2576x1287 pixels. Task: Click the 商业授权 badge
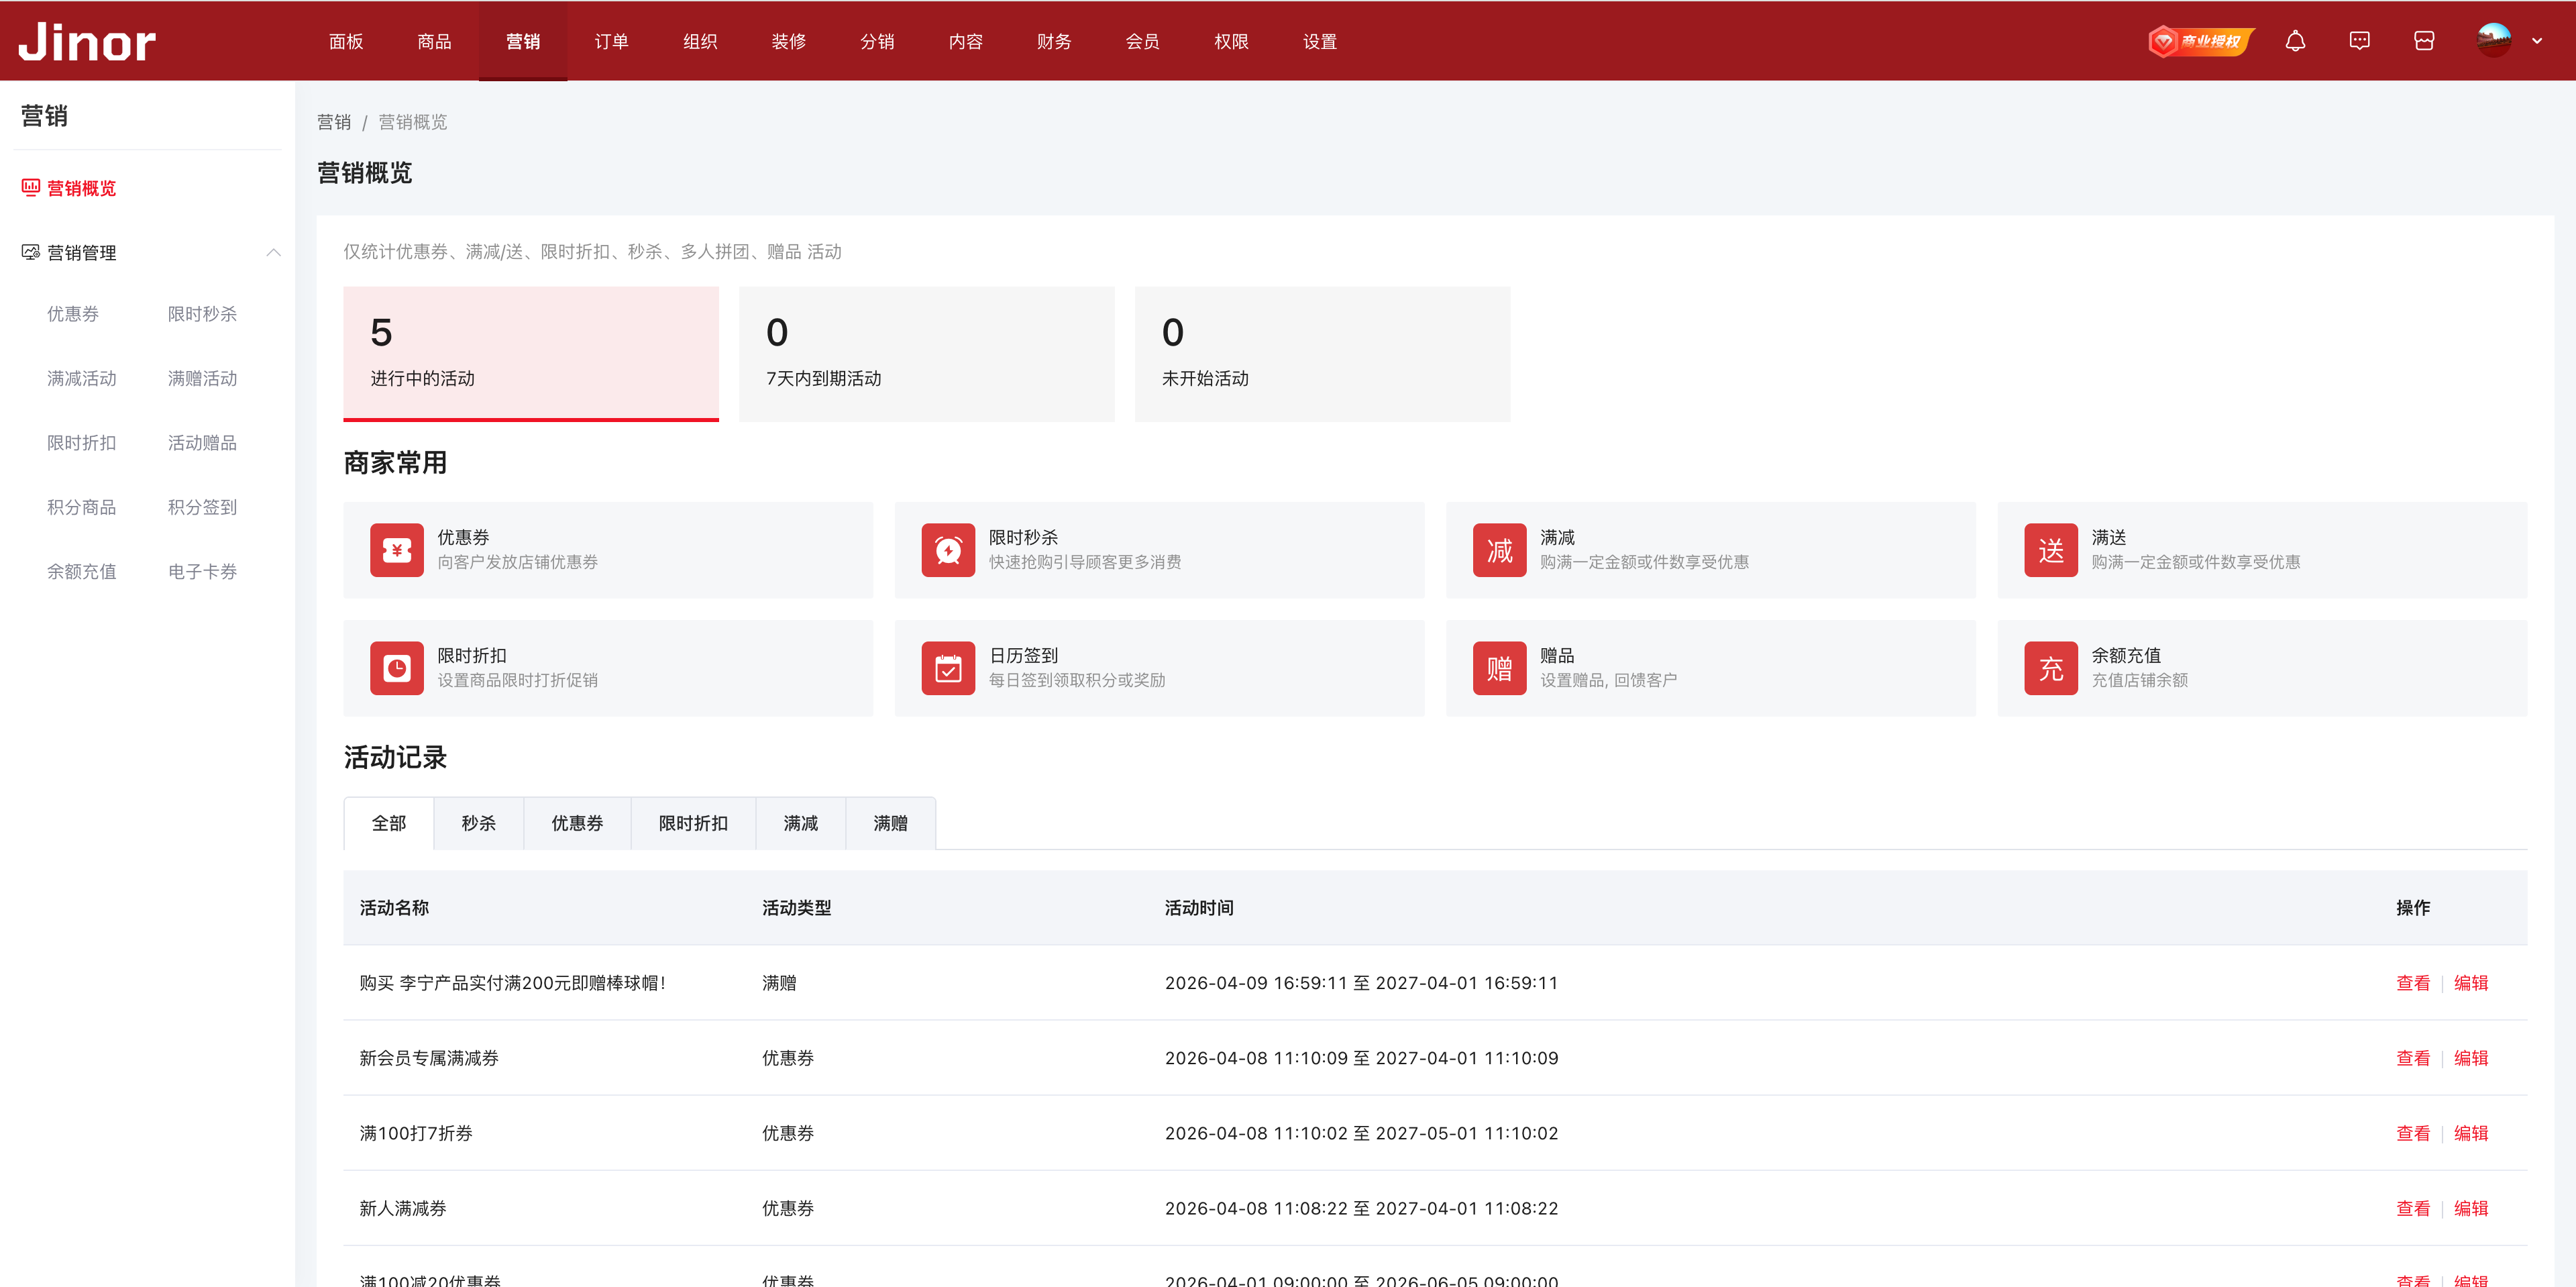point(2200,41)
